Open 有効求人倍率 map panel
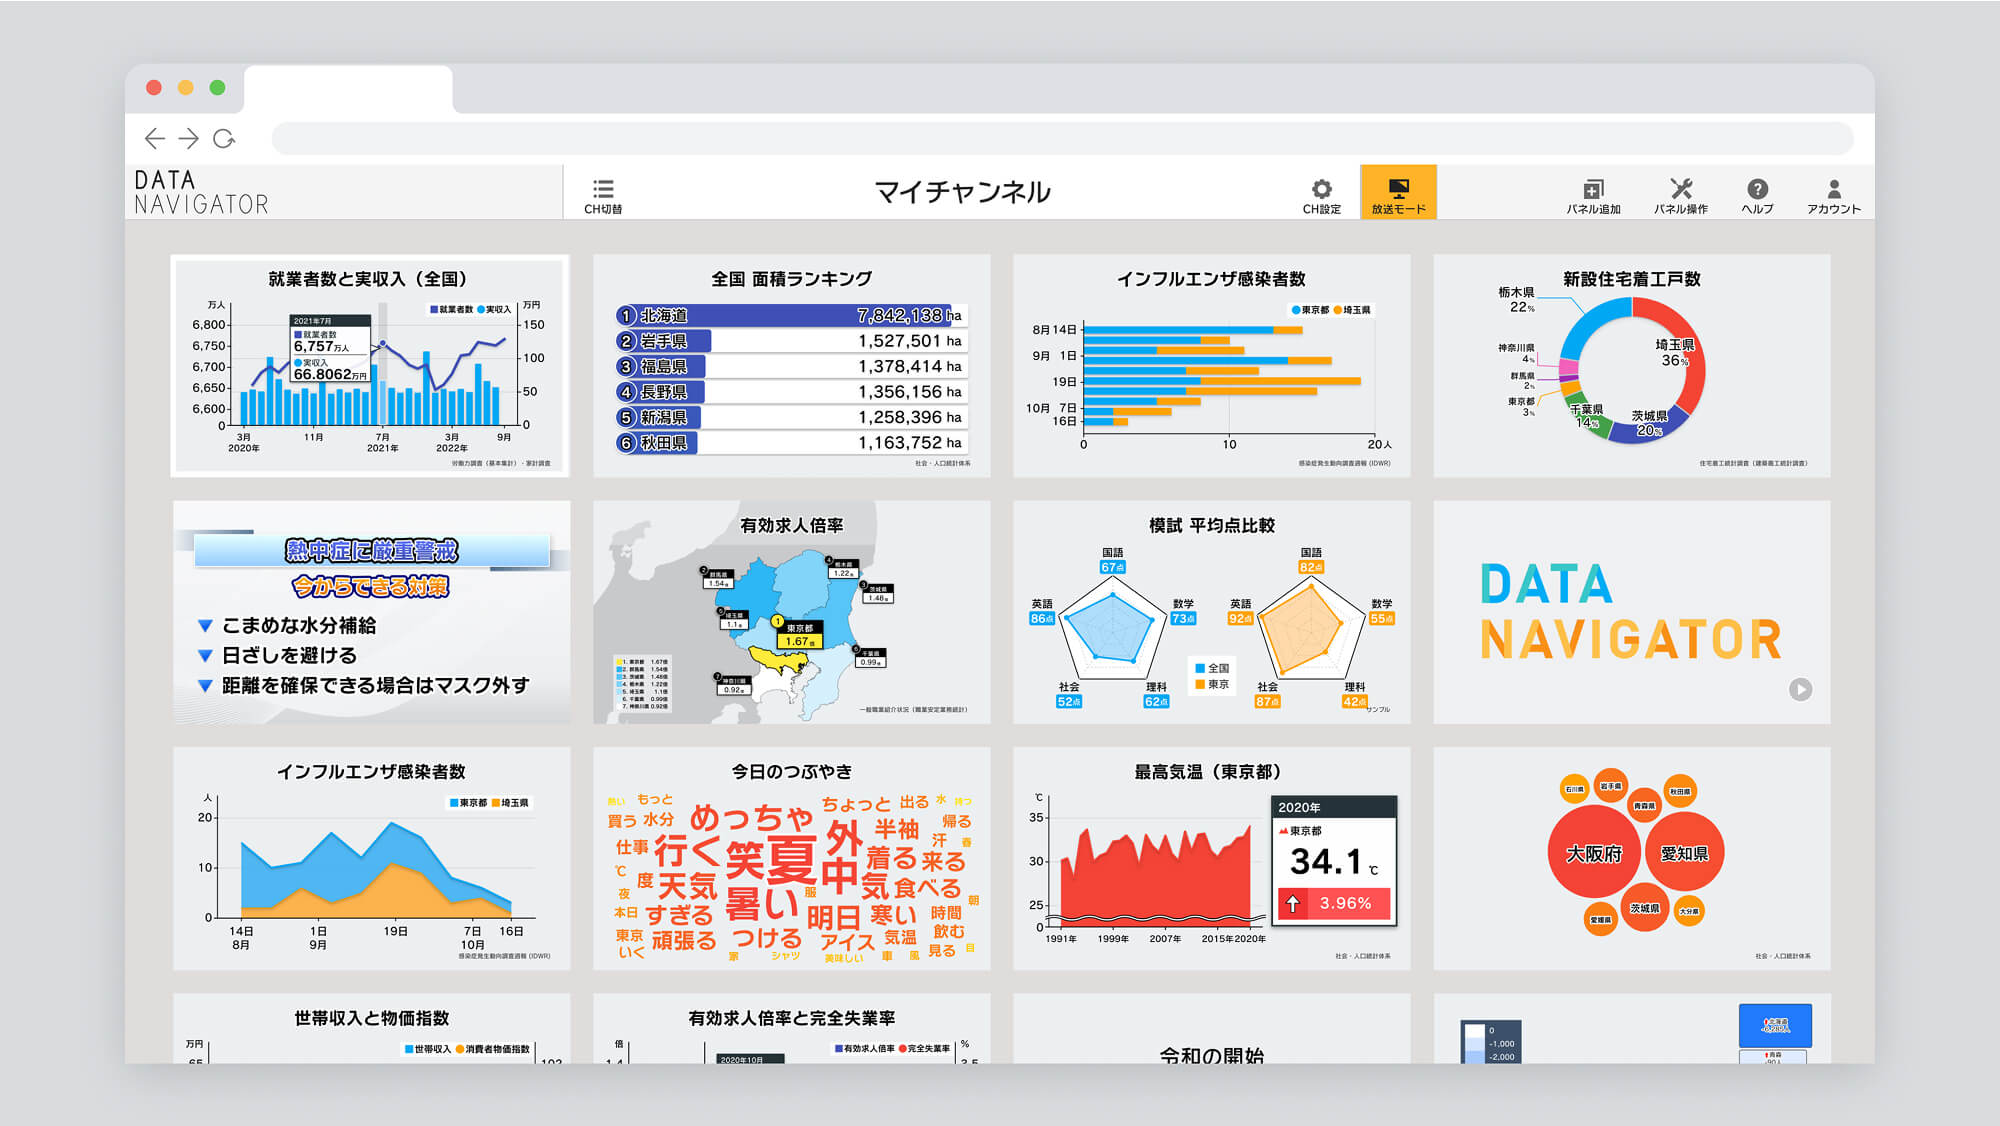The width and height of the screenshot is (2000, 1126). [791, 612]
